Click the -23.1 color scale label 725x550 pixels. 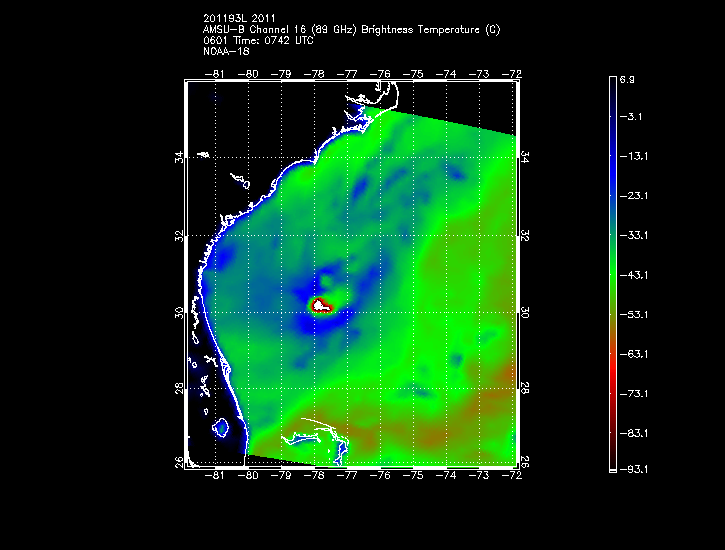click(x=633, y=196)
